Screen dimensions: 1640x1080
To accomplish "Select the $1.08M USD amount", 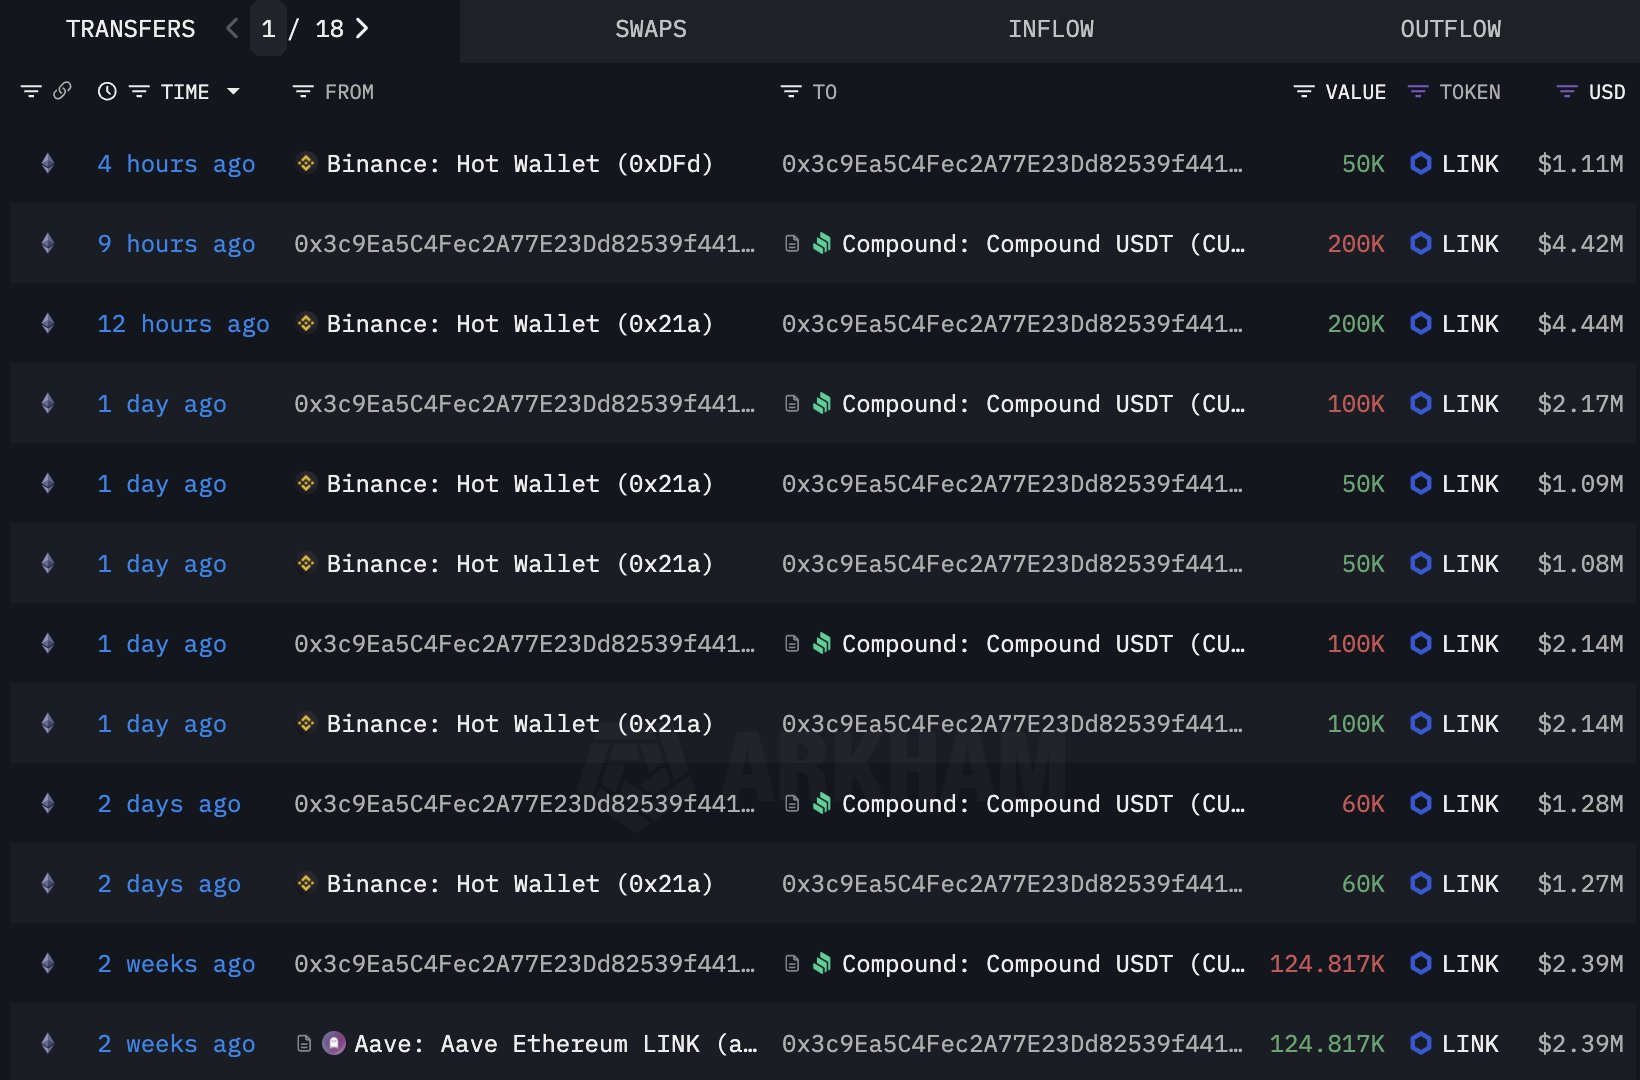I will click(1580, 564).
